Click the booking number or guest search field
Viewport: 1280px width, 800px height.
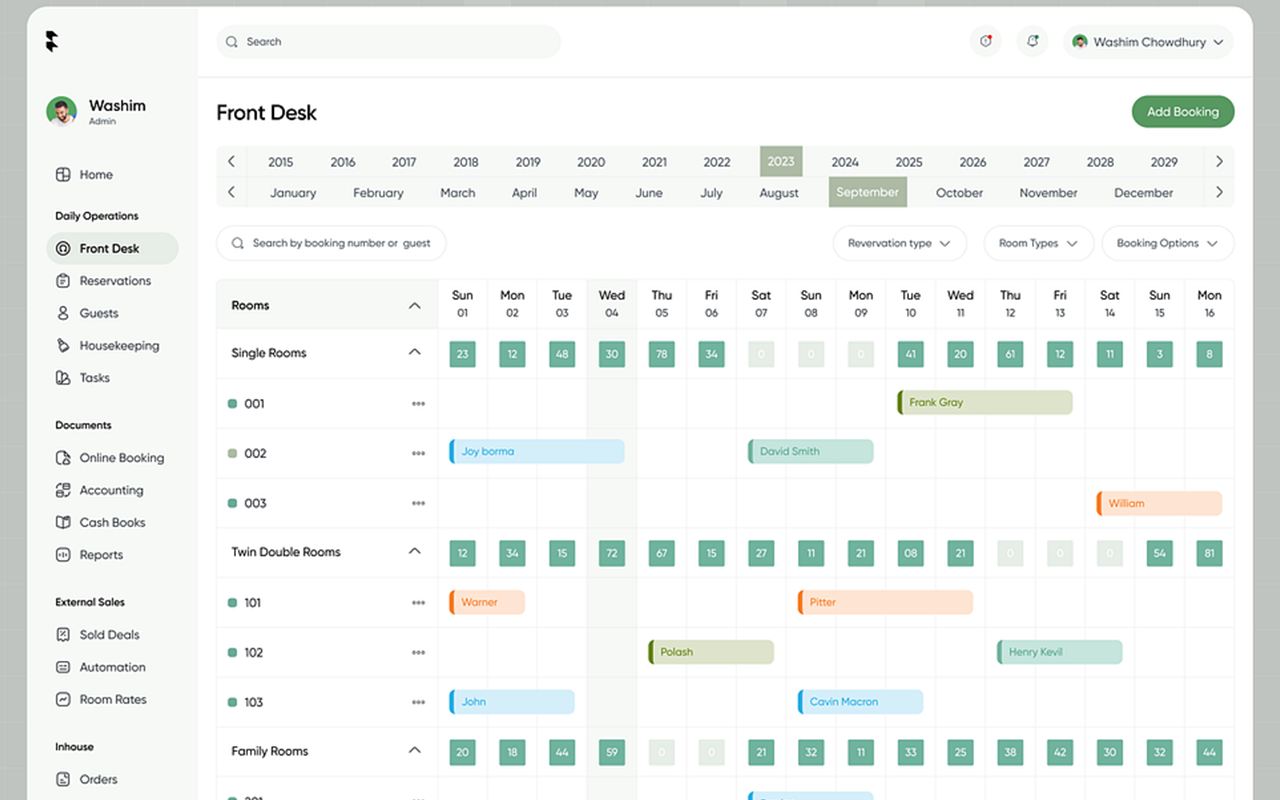click(x=331, y=243)
